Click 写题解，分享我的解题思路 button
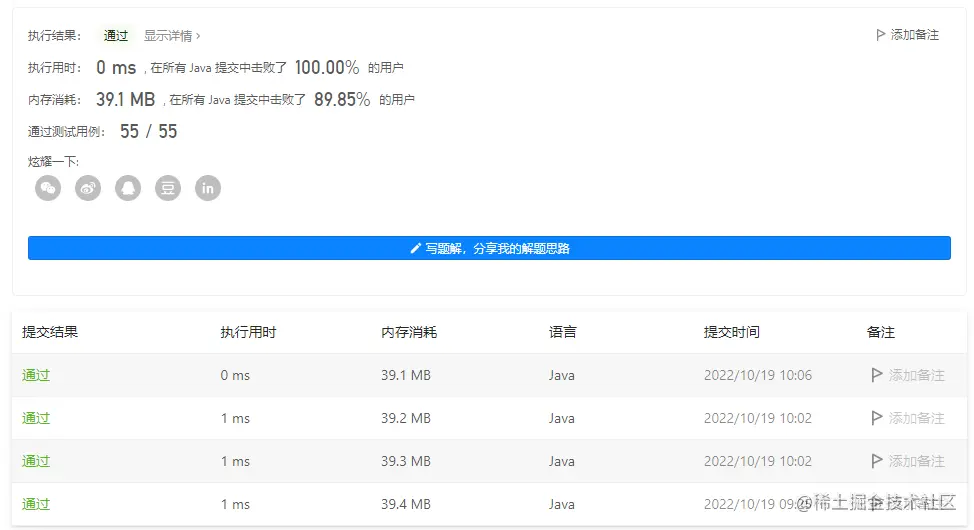This screenshot has height=530, width=974. click(489, 248)
